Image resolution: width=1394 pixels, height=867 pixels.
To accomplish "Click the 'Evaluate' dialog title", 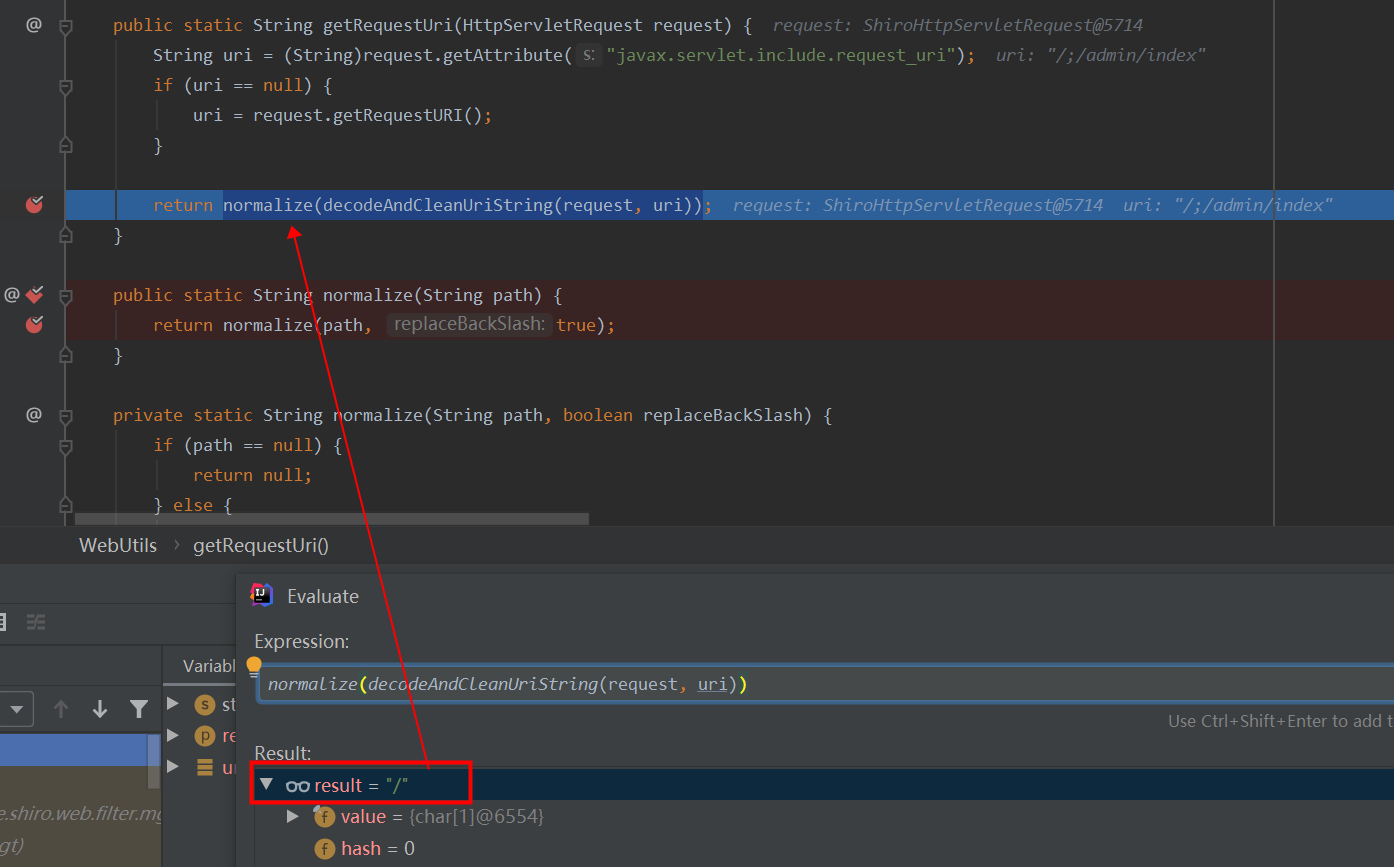I will [322, 596].
